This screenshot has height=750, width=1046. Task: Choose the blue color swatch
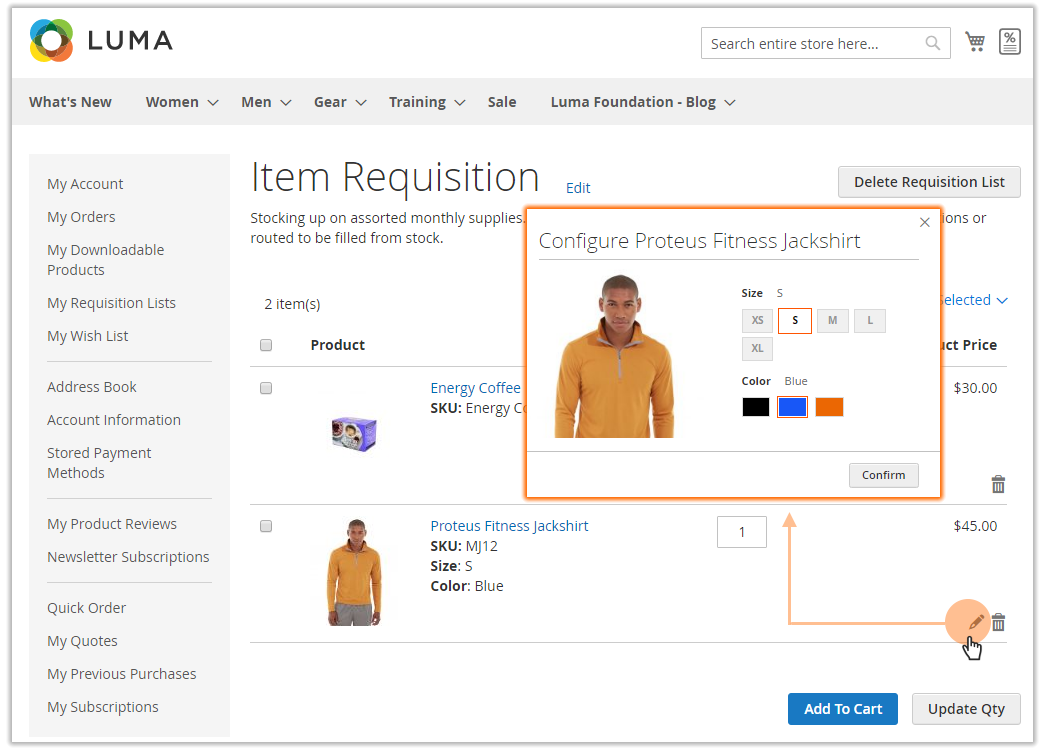coord(793,407)
